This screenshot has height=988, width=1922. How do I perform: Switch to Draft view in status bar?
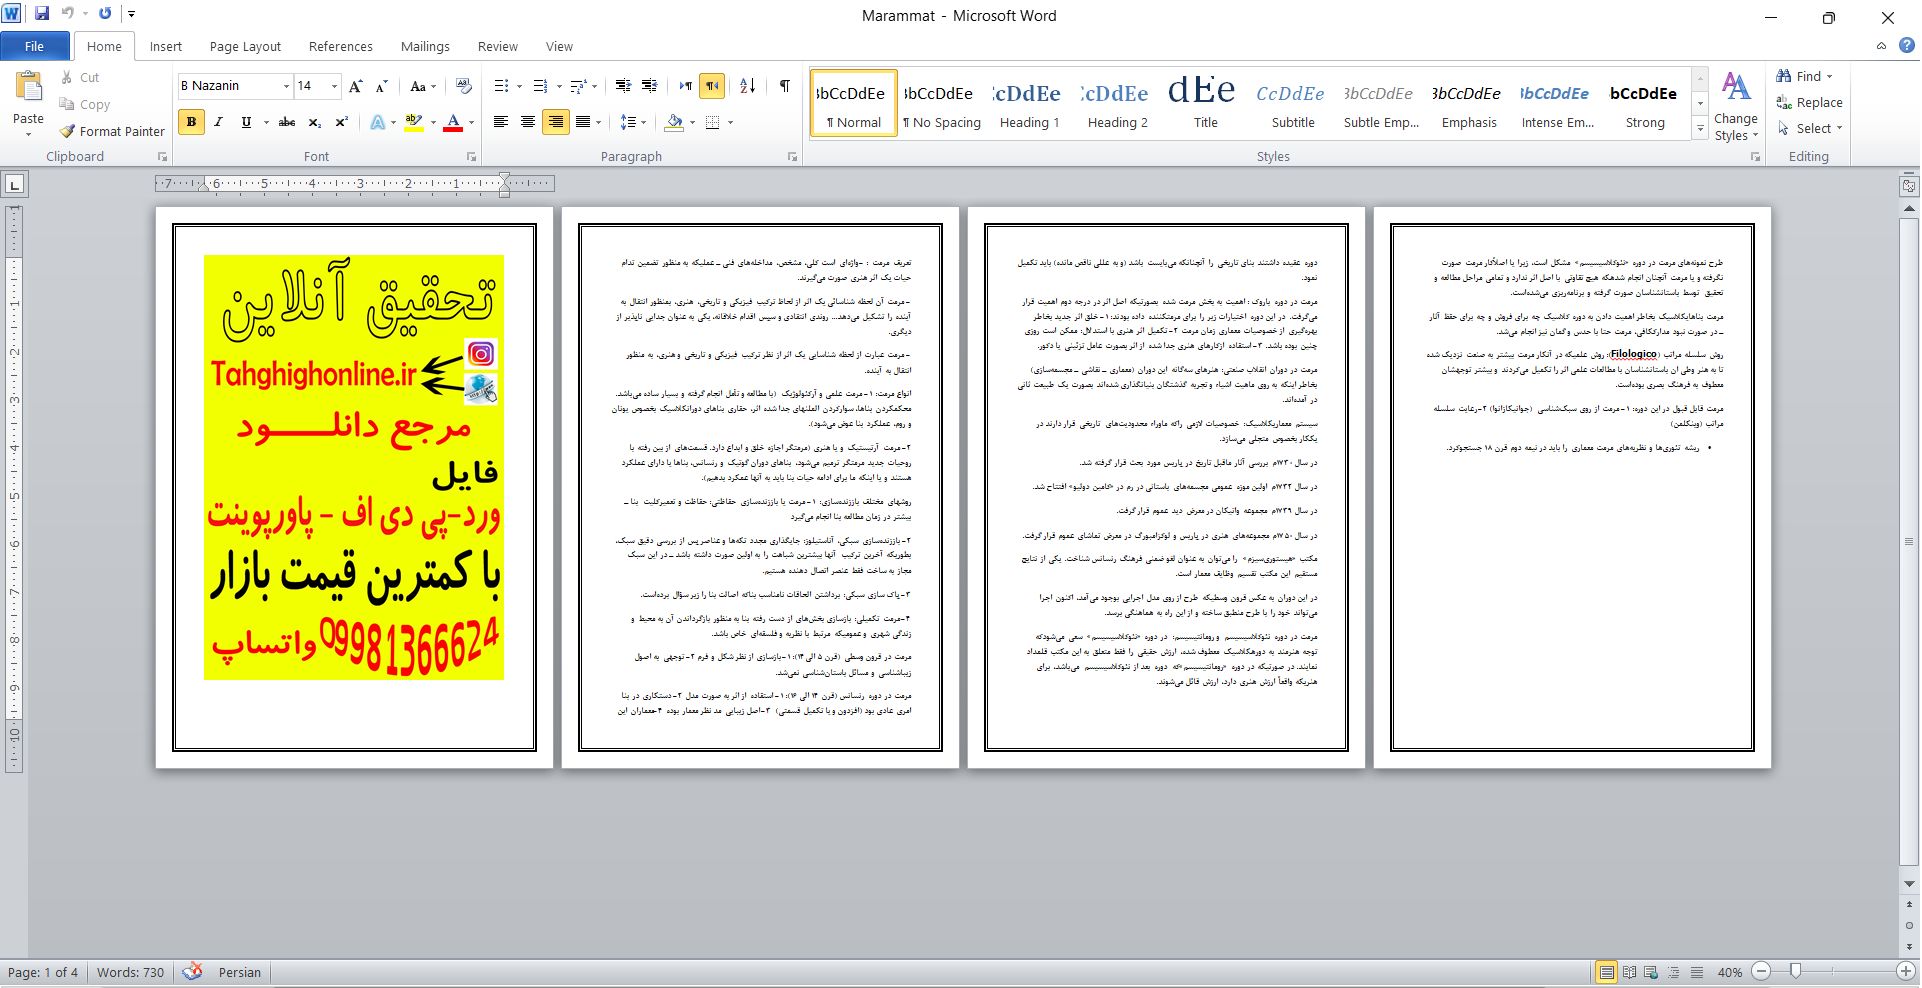1697,972
